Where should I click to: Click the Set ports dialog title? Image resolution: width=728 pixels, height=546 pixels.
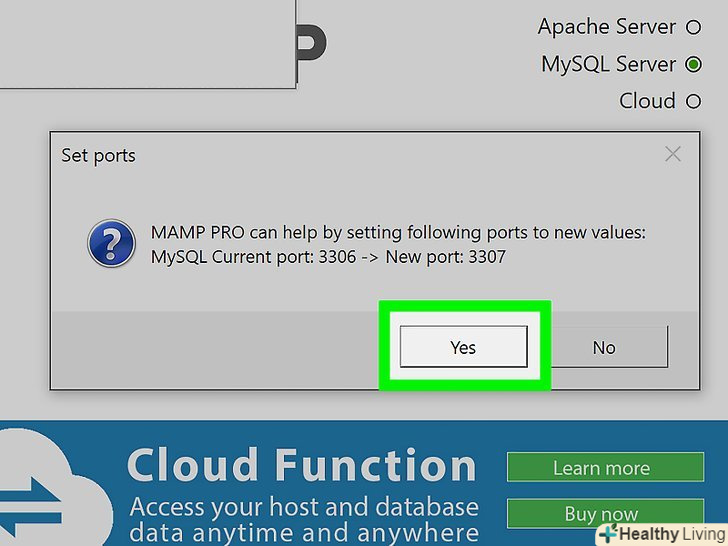(98, 155)
